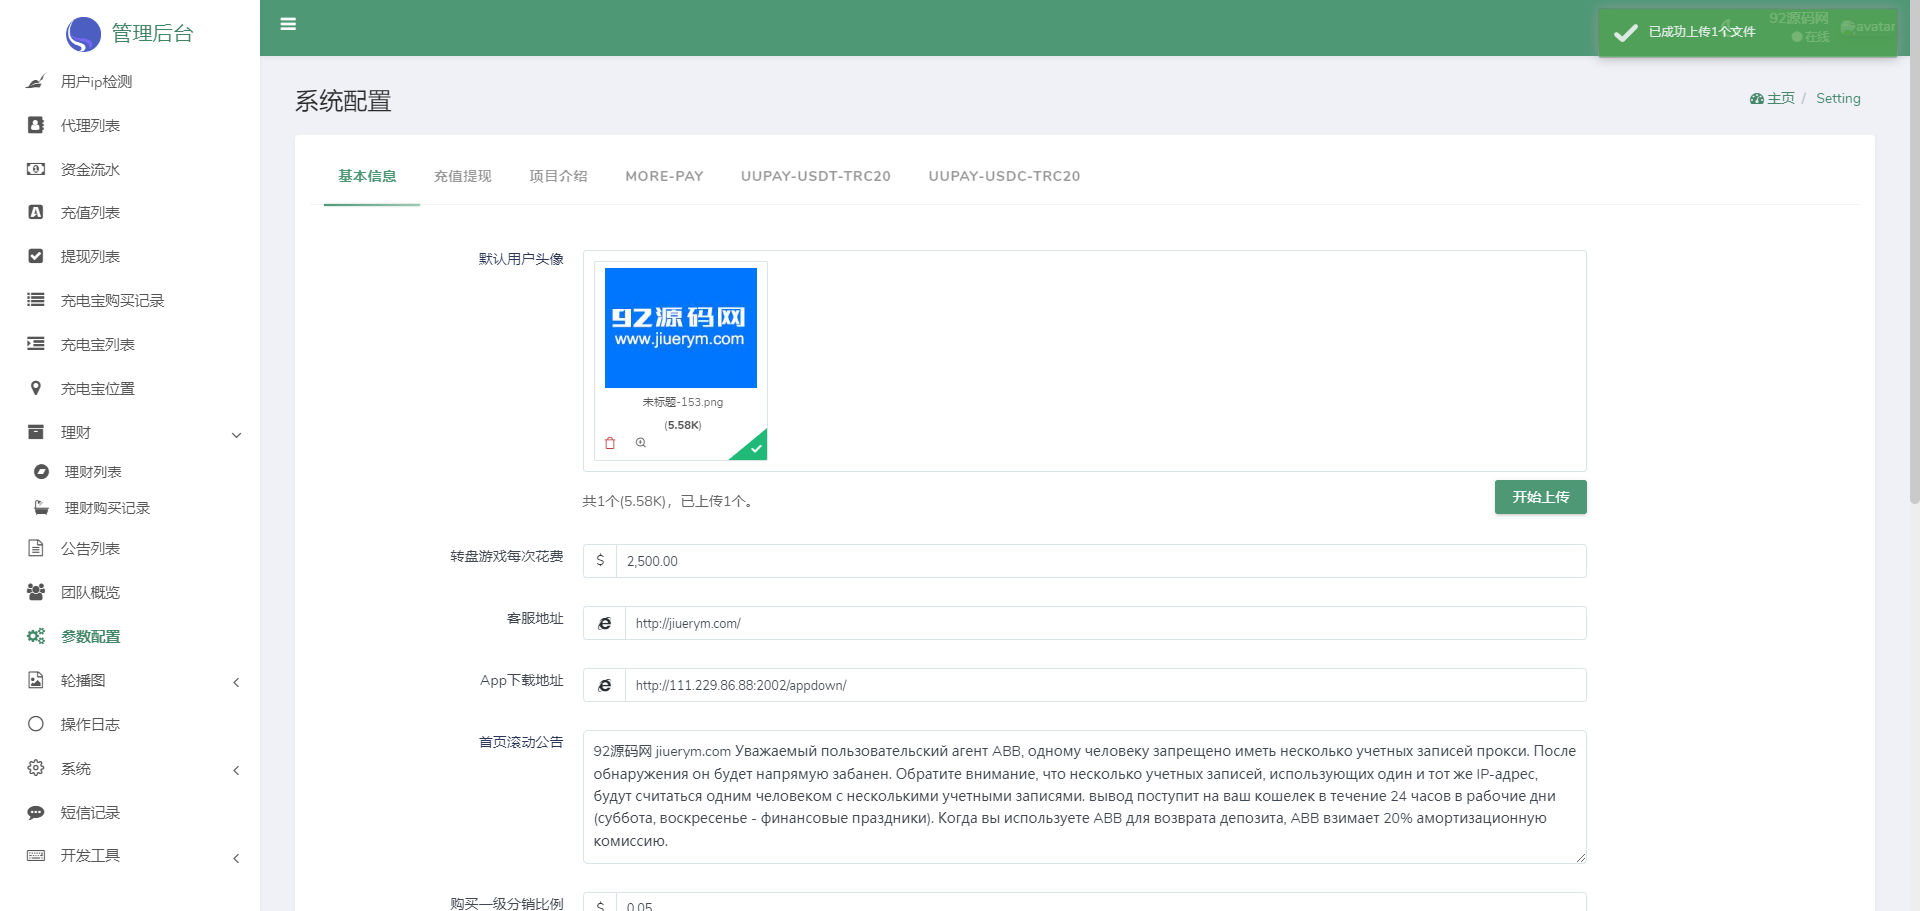The height and width of the screenshot is (911, 1920).
Task: Delete uploaded avatar with trash icon
Action: [x=610, y=443]
